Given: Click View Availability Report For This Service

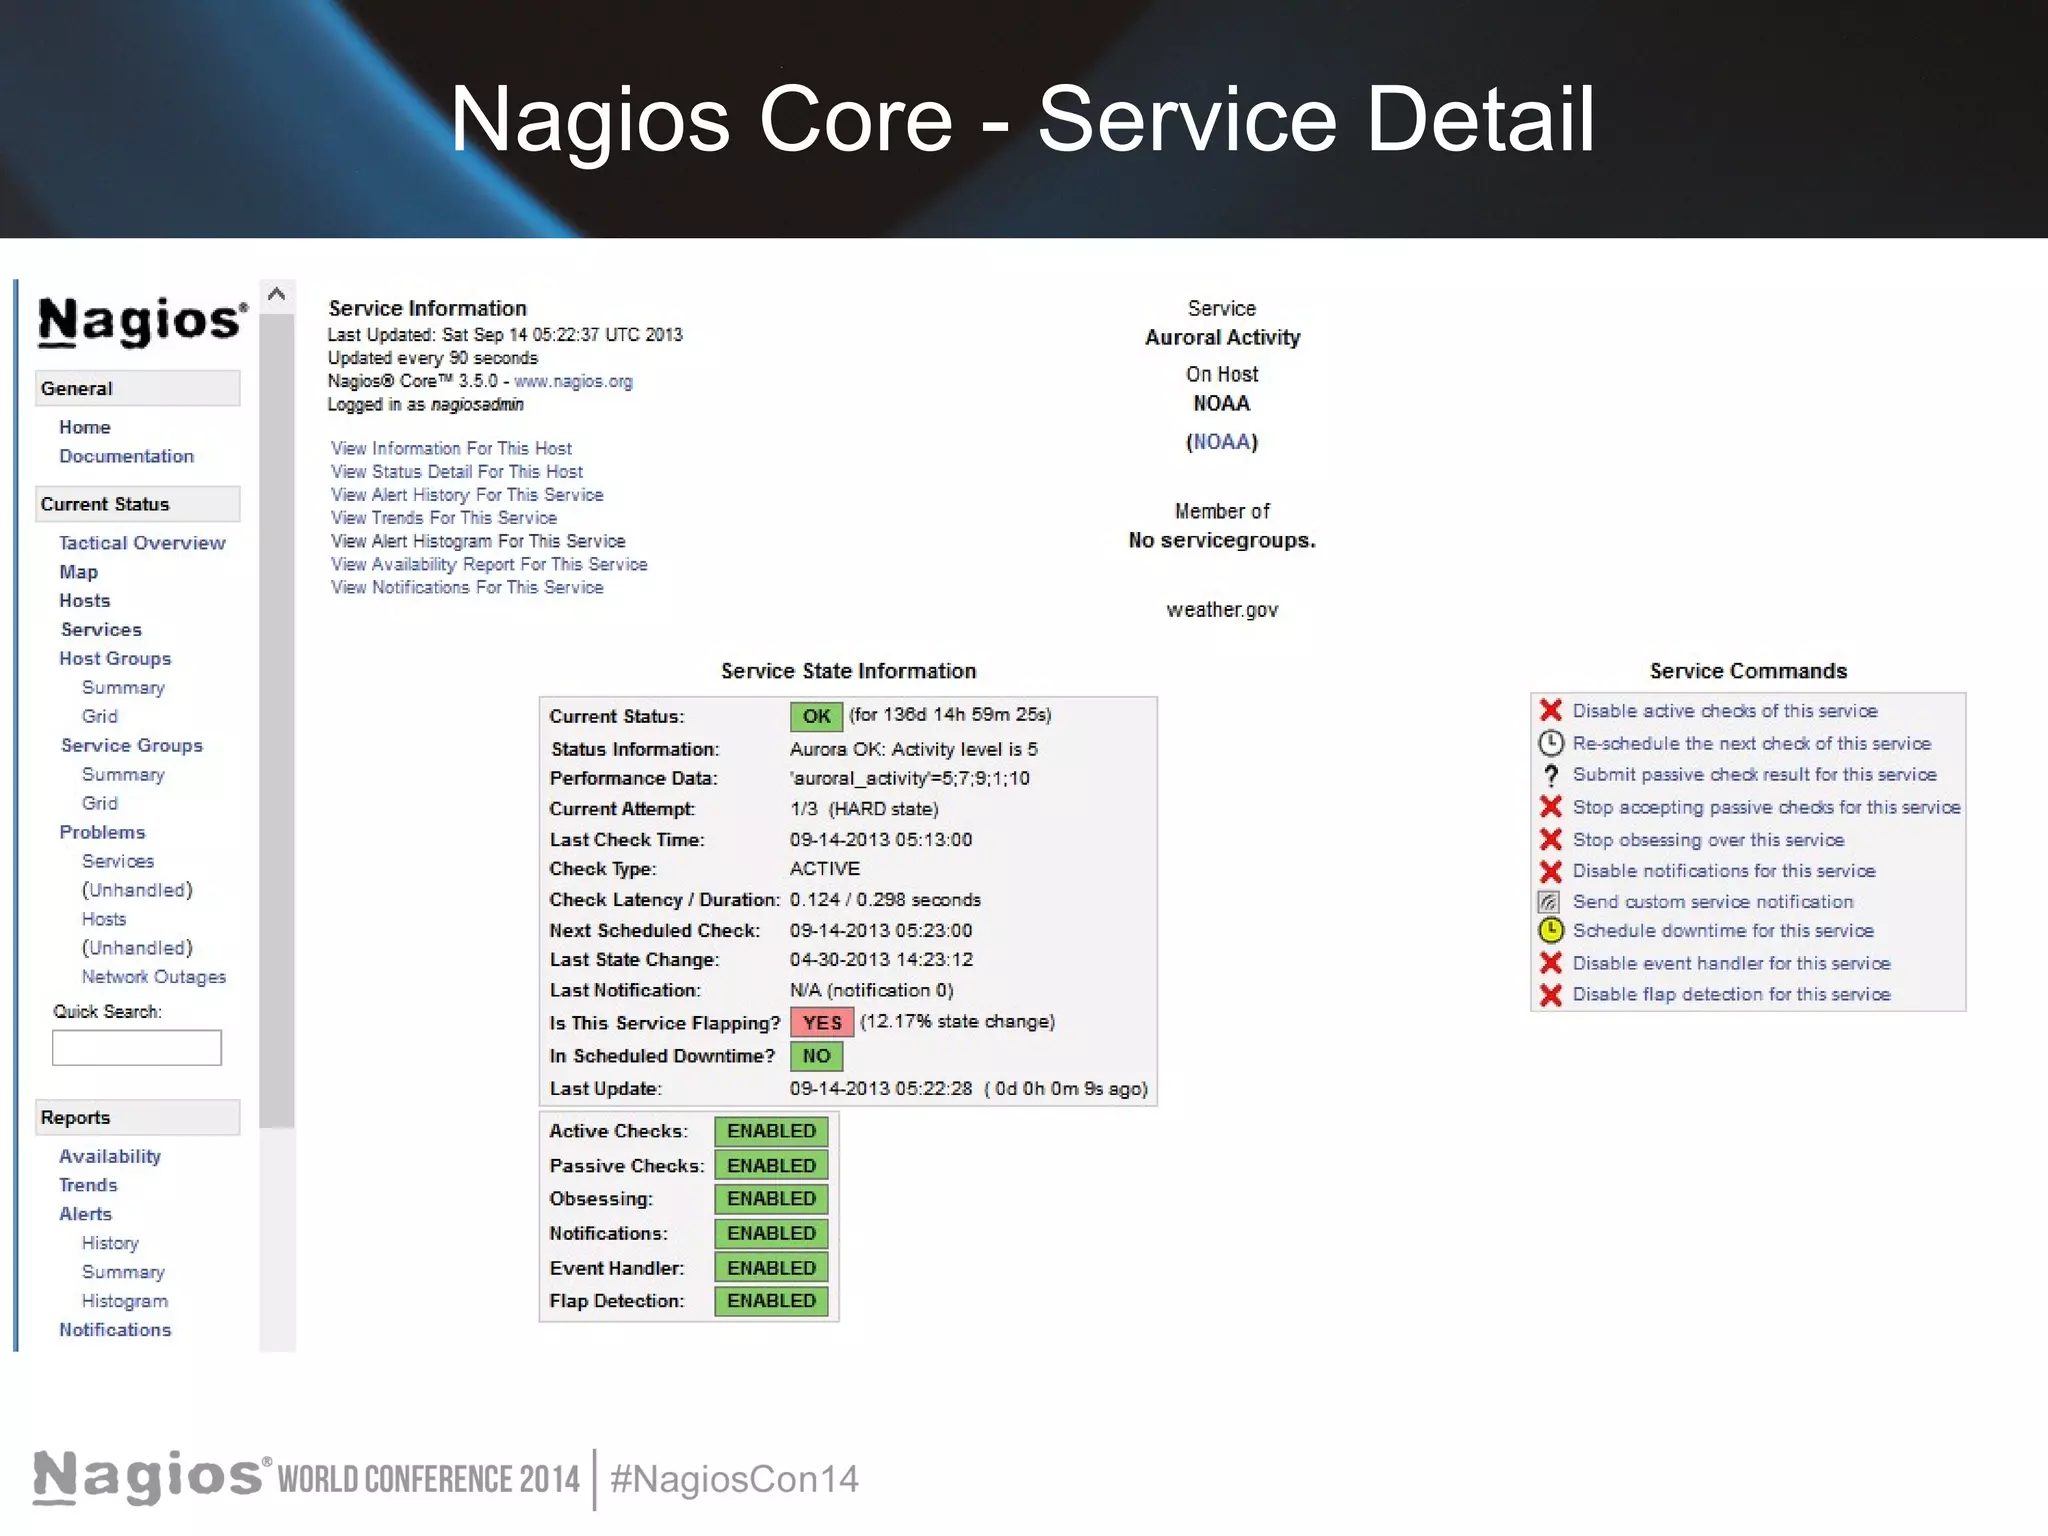Looking at the screenshot, I should pos(489,565).
